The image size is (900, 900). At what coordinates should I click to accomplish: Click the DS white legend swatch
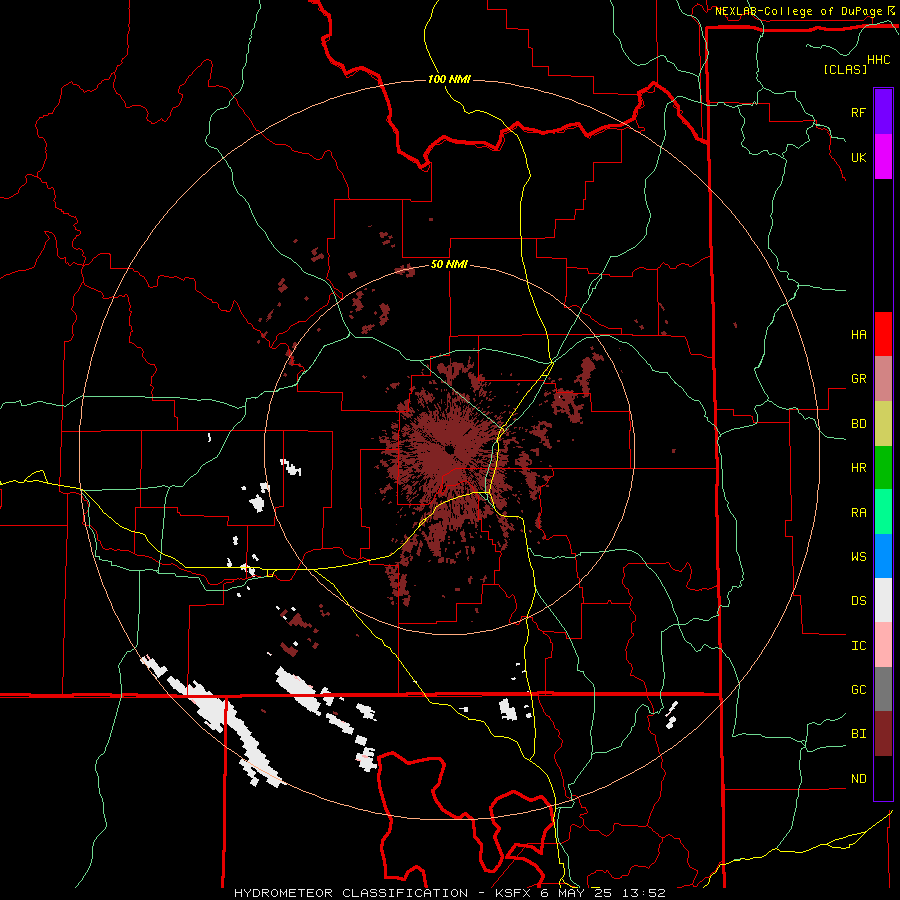pos(883,600)
